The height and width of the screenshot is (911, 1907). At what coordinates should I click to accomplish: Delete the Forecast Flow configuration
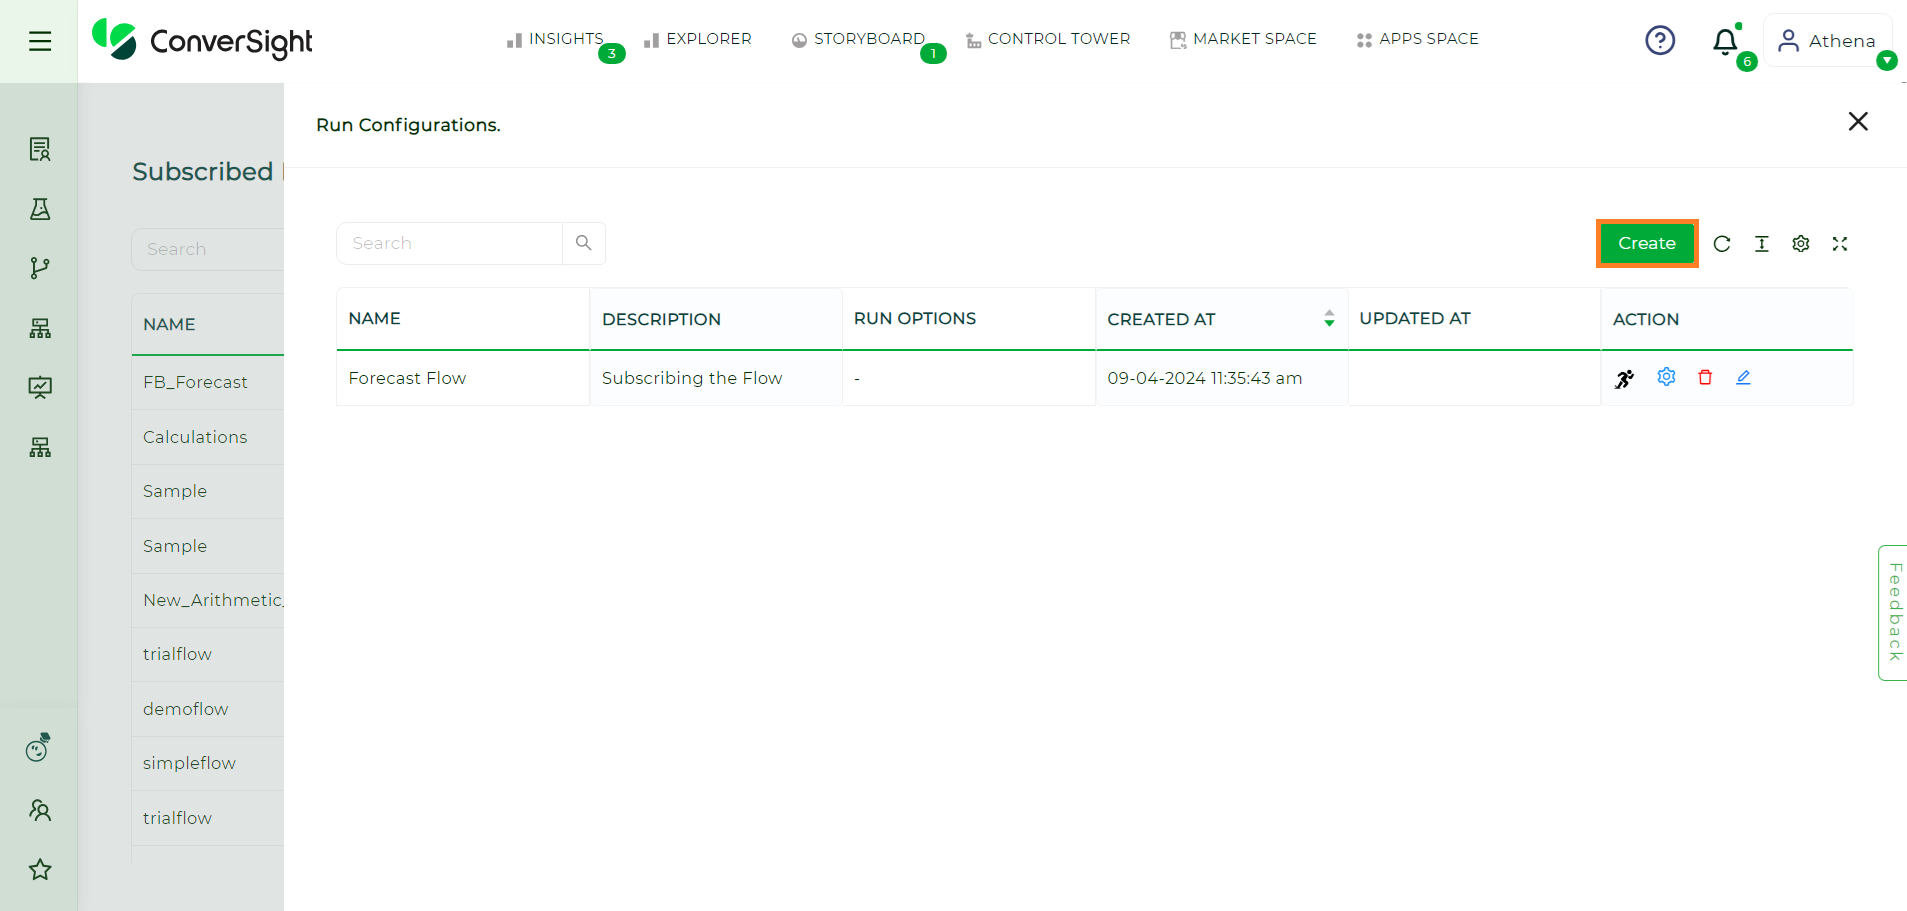click(1705, 377)
